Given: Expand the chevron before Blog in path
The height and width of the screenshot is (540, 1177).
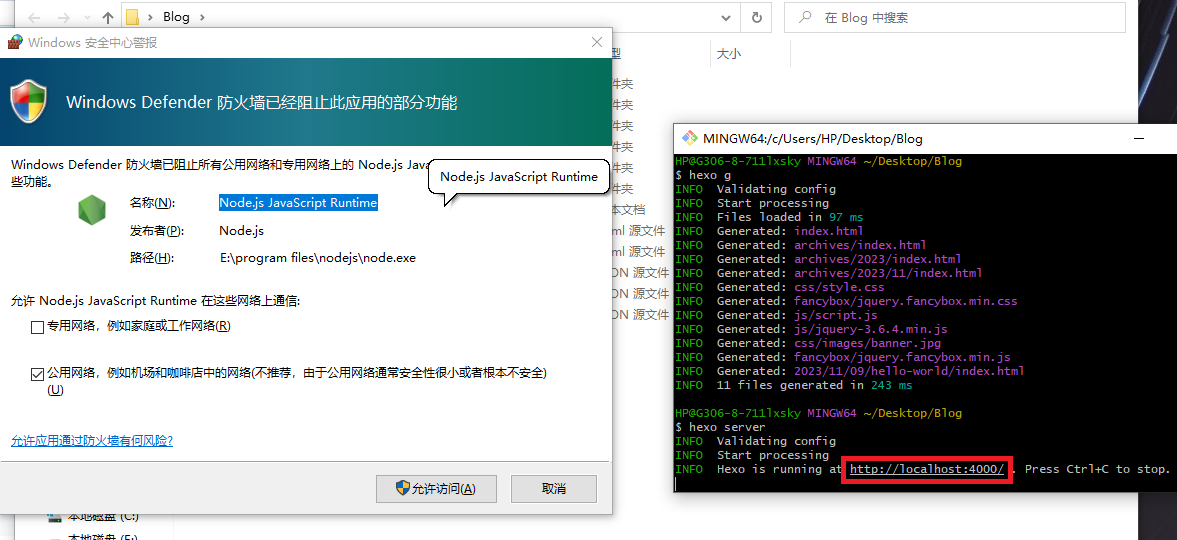Looking at the screenshot, I should [x=151, y=17].
